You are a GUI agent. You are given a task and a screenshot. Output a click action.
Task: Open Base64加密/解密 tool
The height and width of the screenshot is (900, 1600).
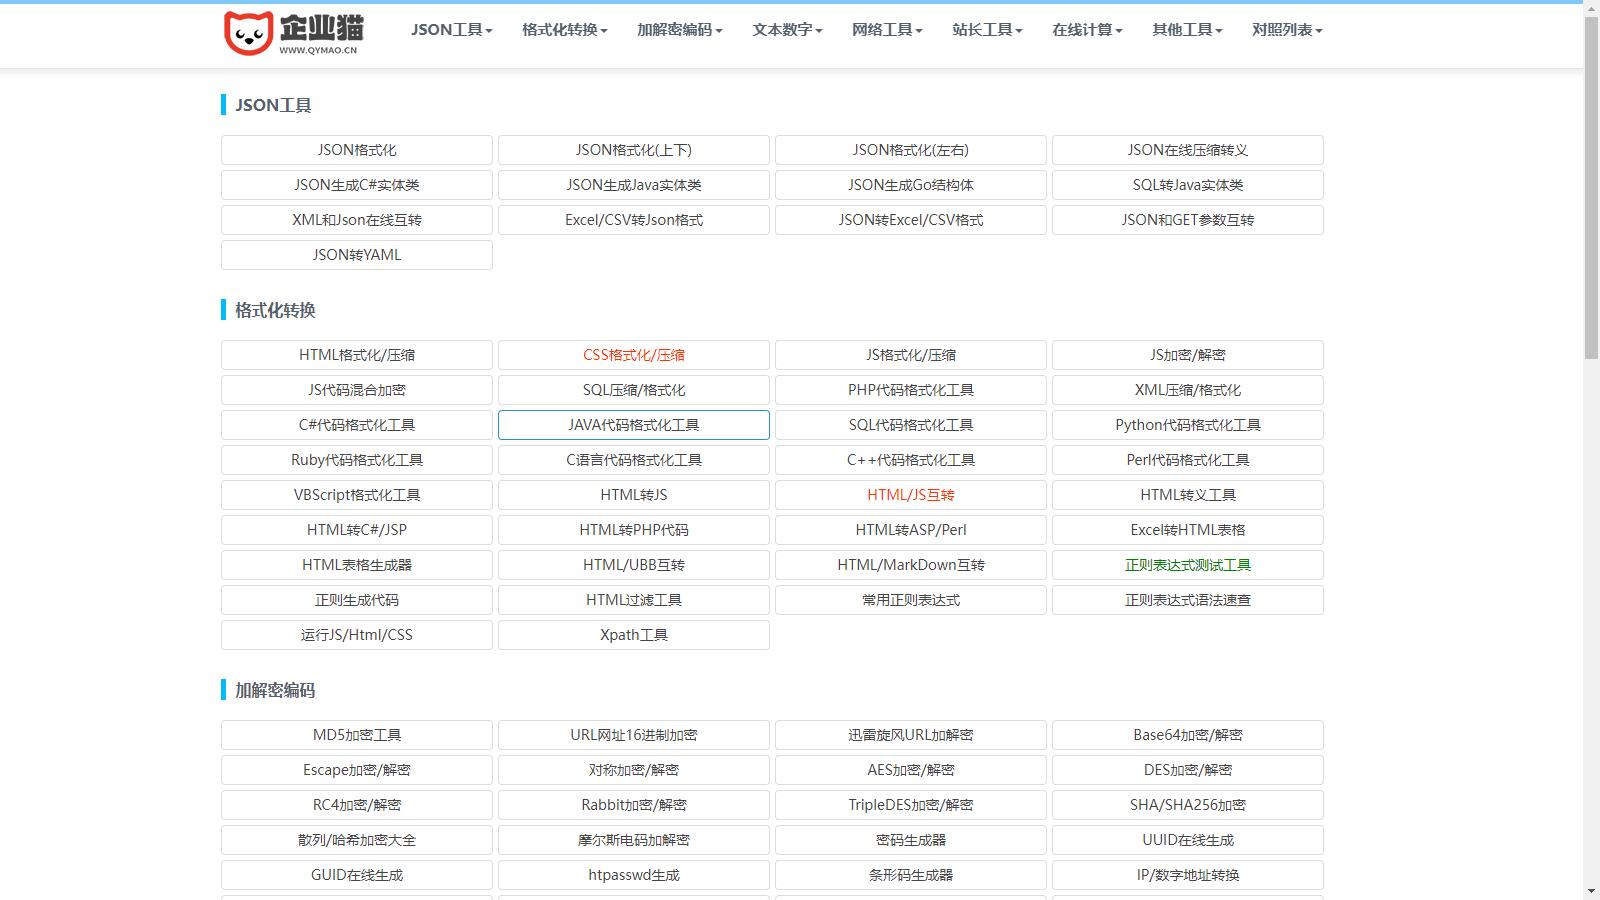[x=1188, y=735]
